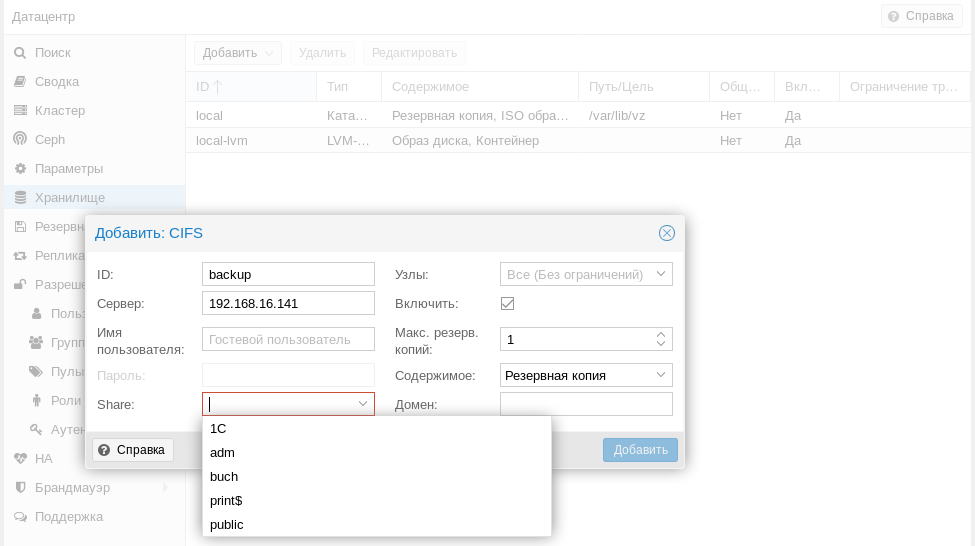975x546 pixels.
Task: Toggle the Включить checkbox
Action: pos(508,303)
